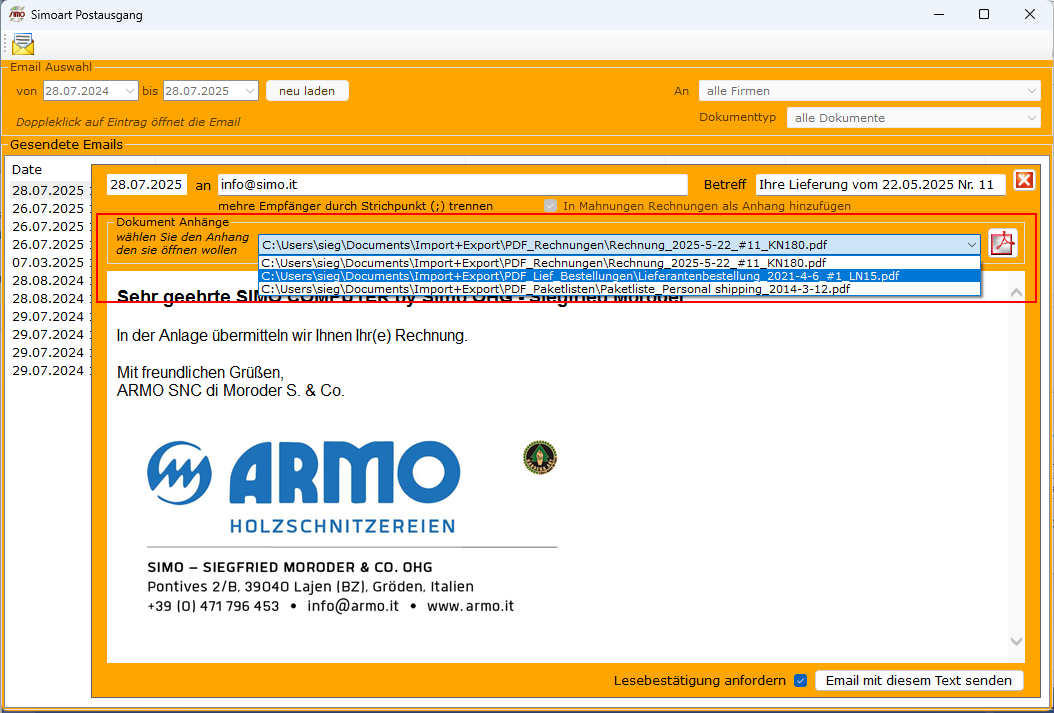Screen dimensions: 1054x713
Task: Expand the Dokumenttyp 'alle Dokumente' dropdown
Action: (x=1032, y=118)
